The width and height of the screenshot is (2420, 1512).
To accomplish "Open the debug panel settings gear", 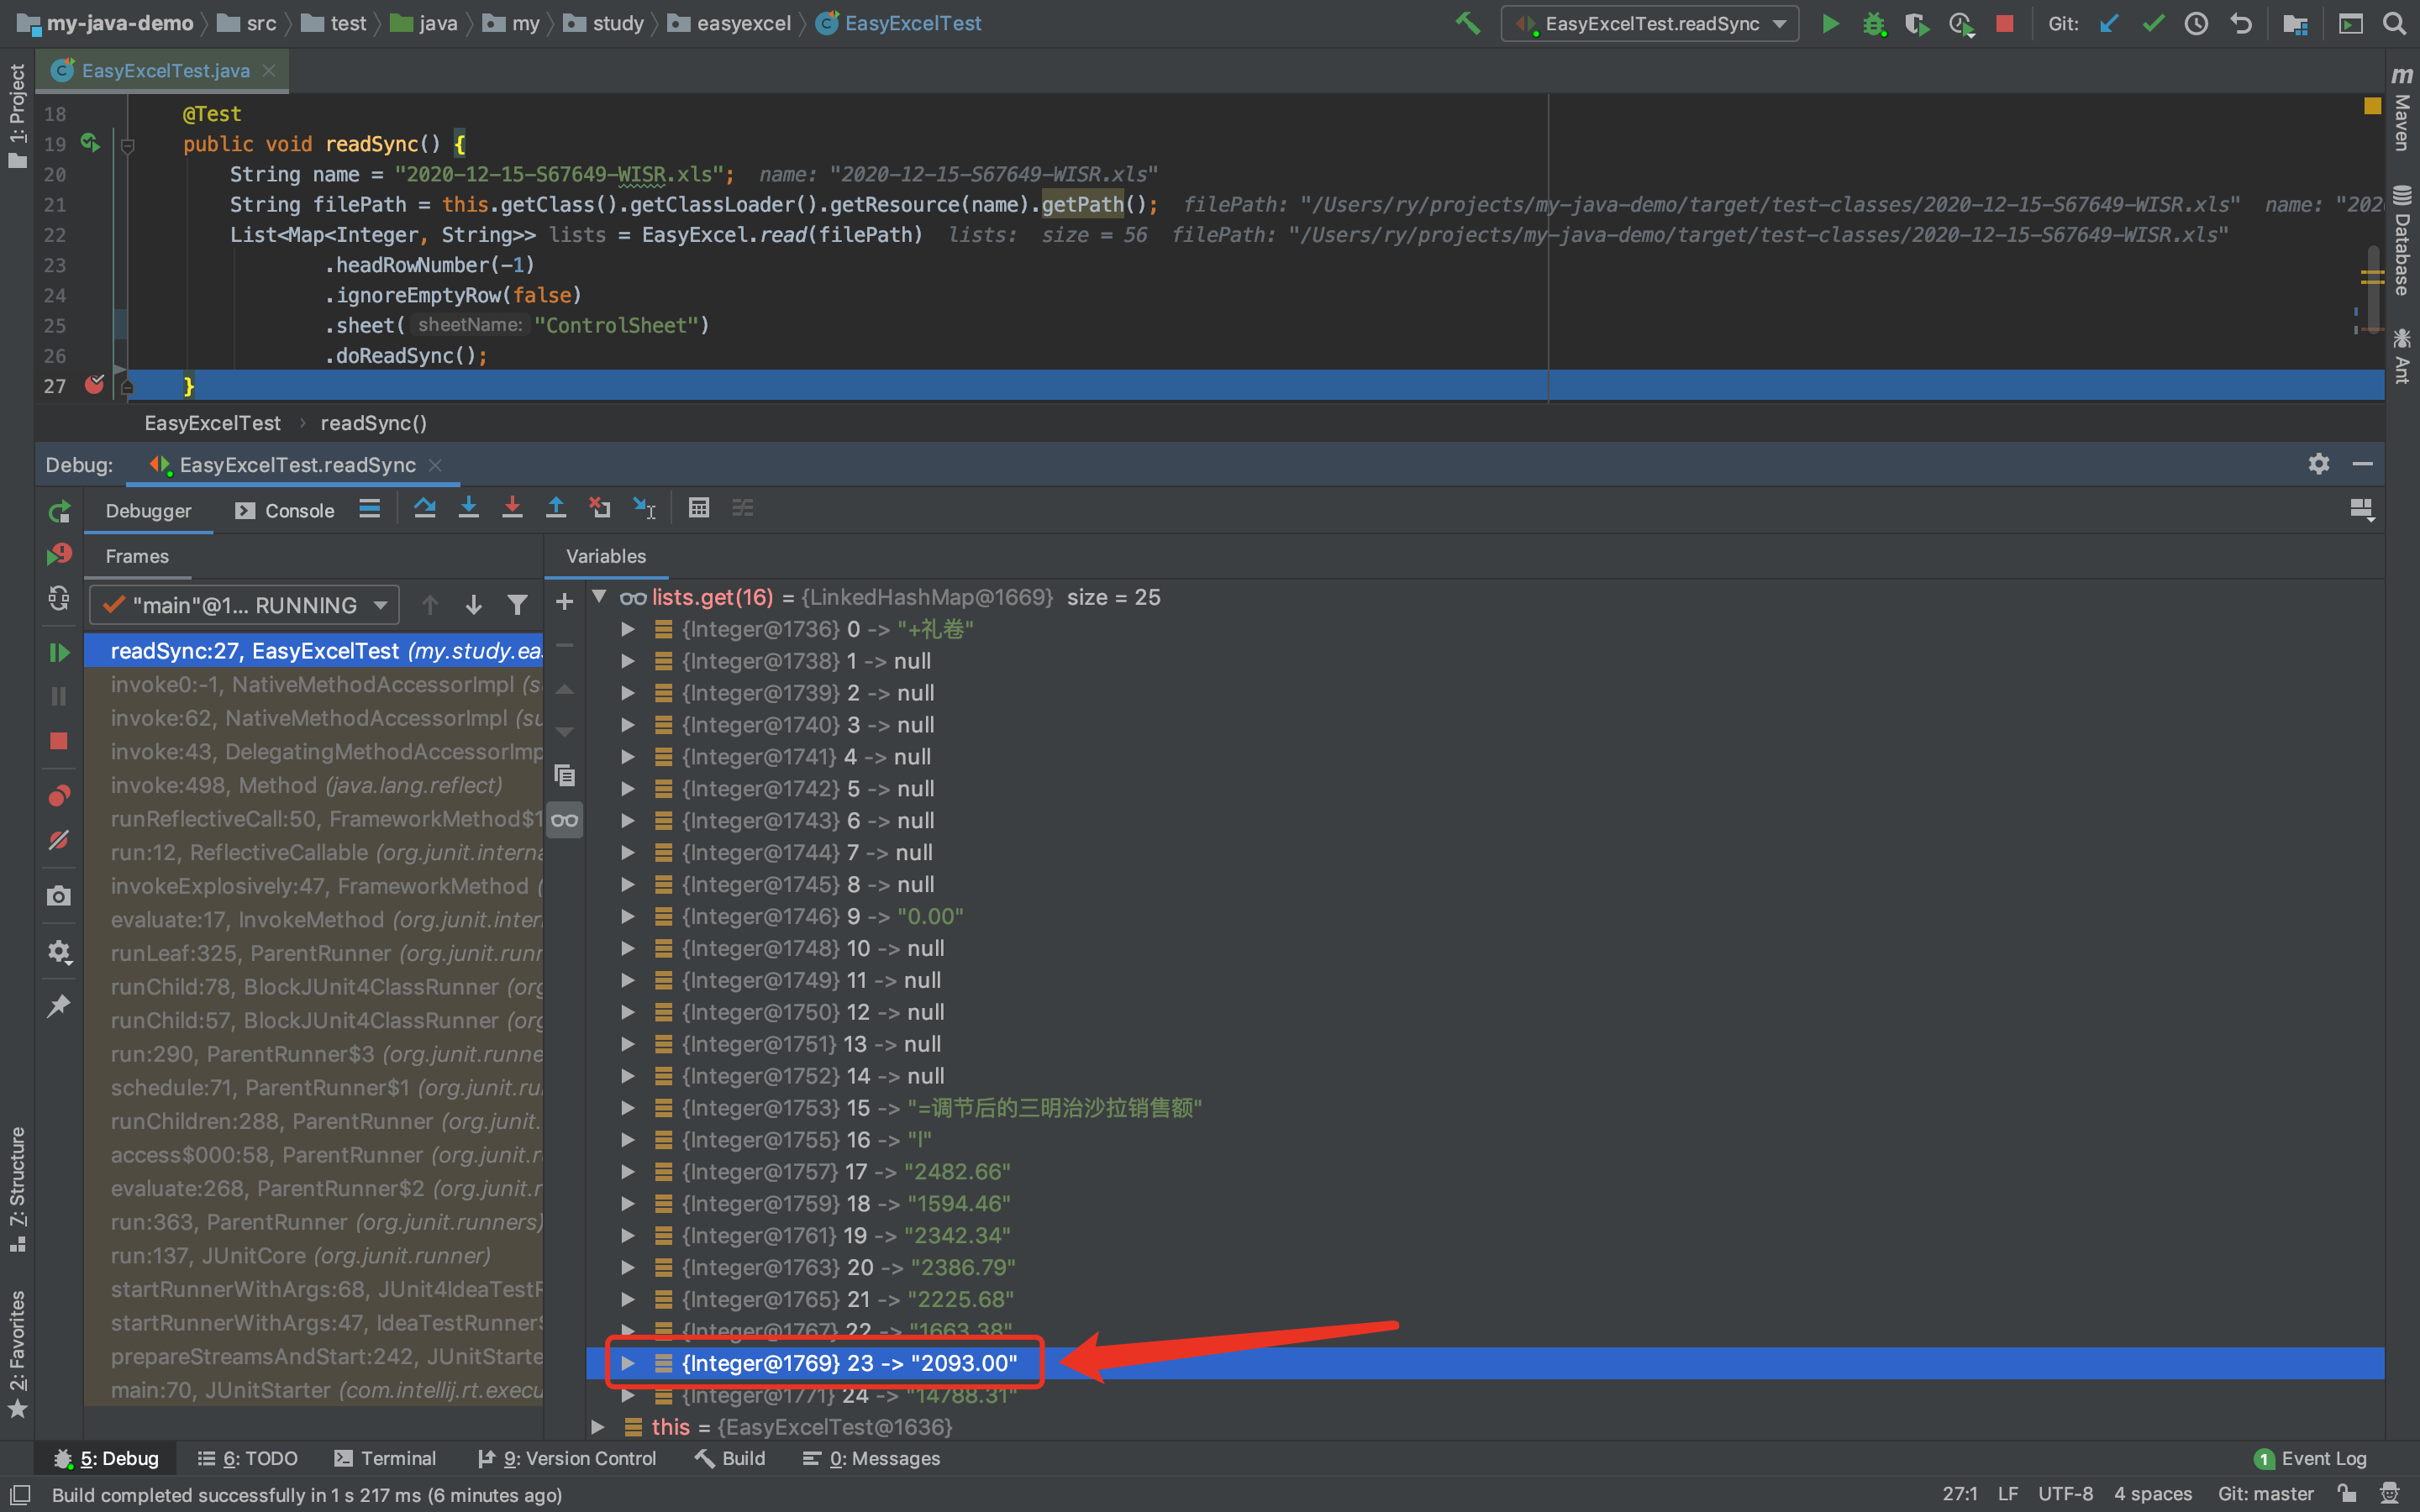I will click(2319, 464).
